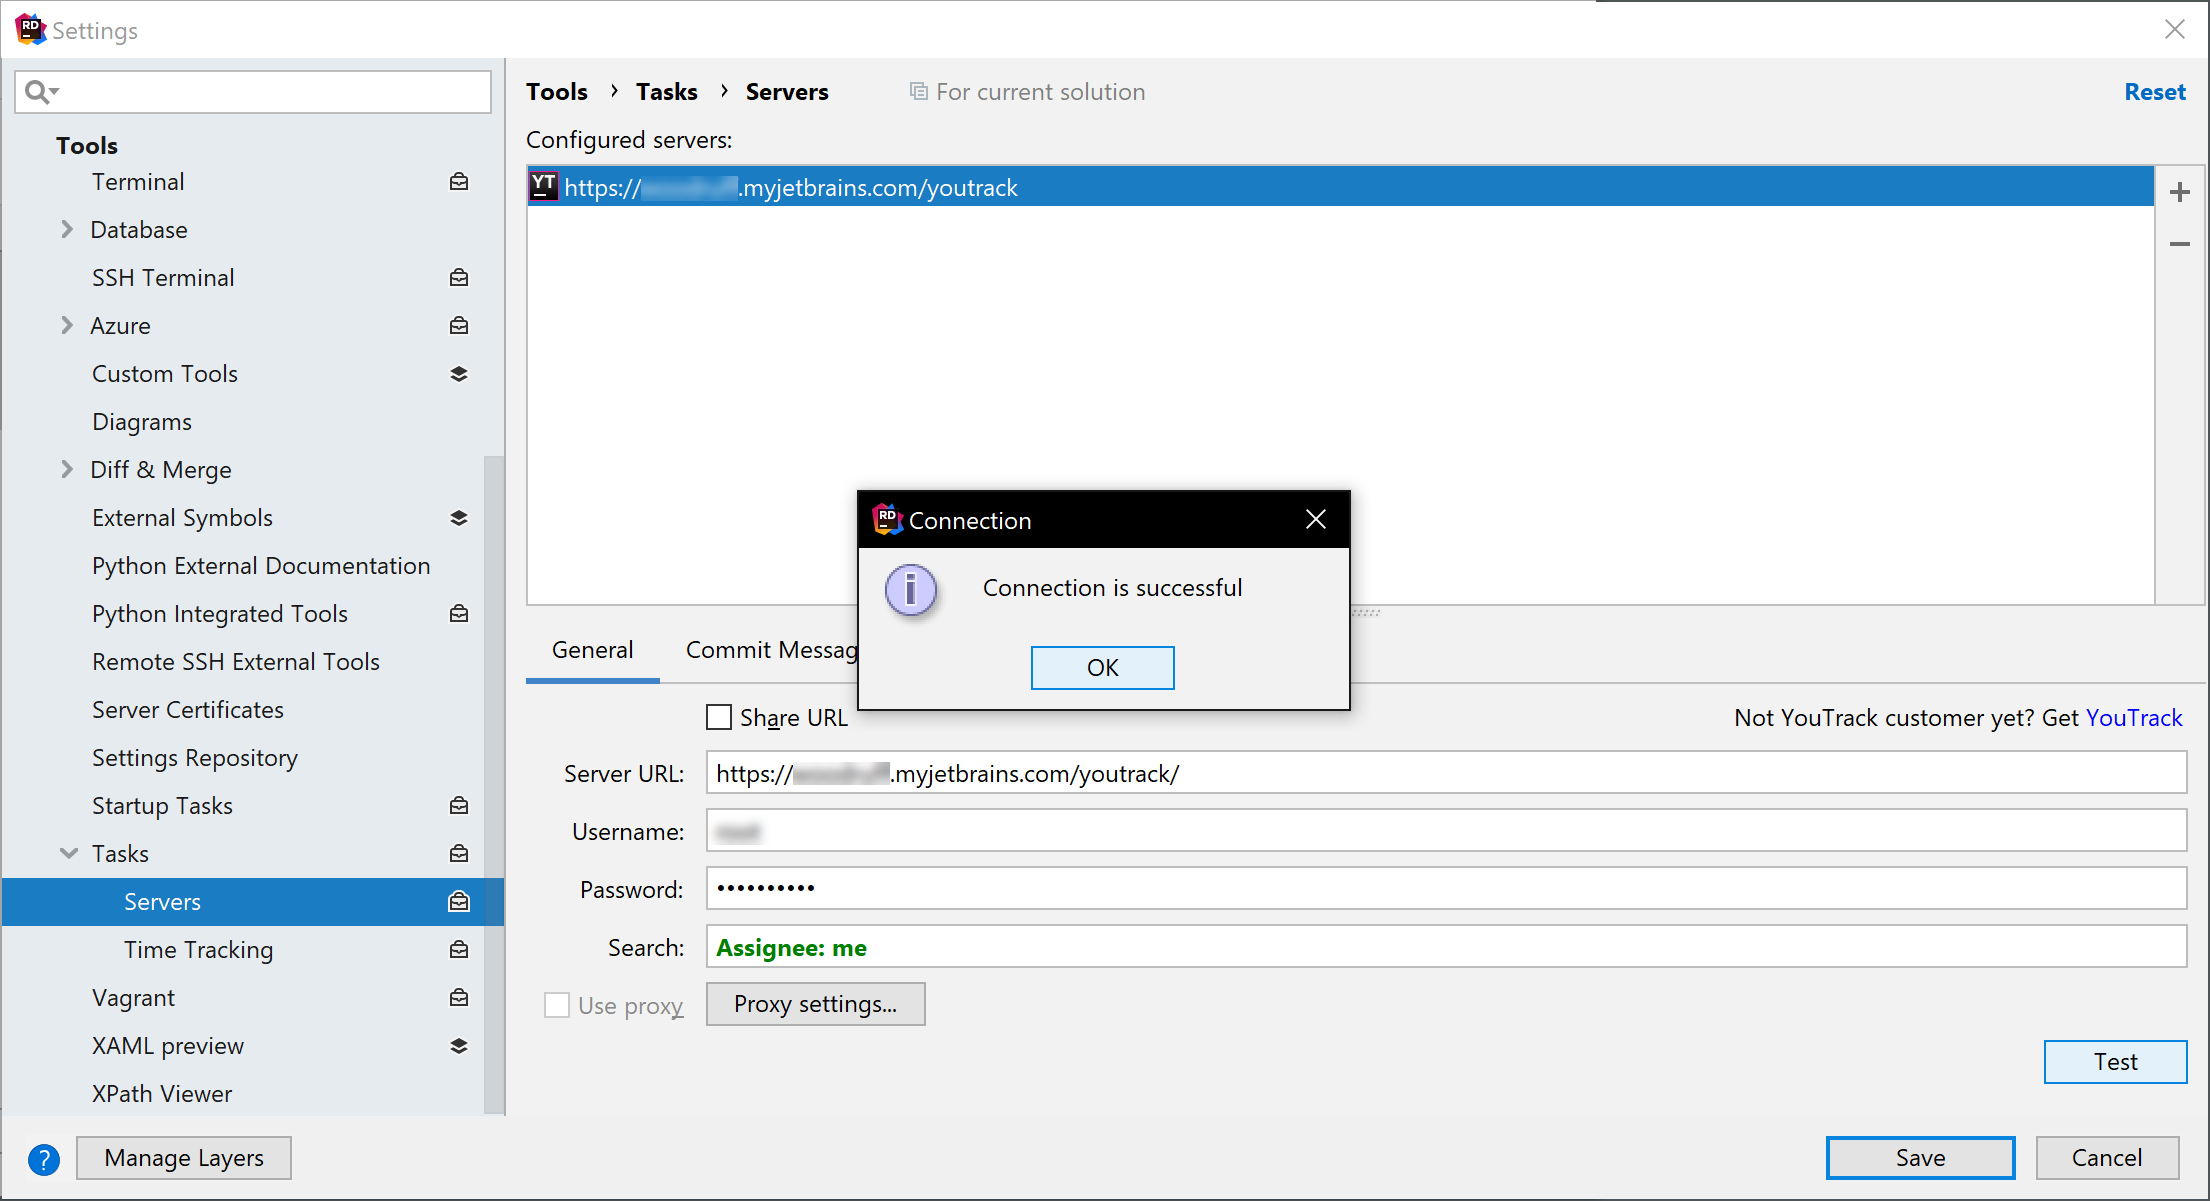Click the layer icon next to Servers

click(x=459, y=902)
